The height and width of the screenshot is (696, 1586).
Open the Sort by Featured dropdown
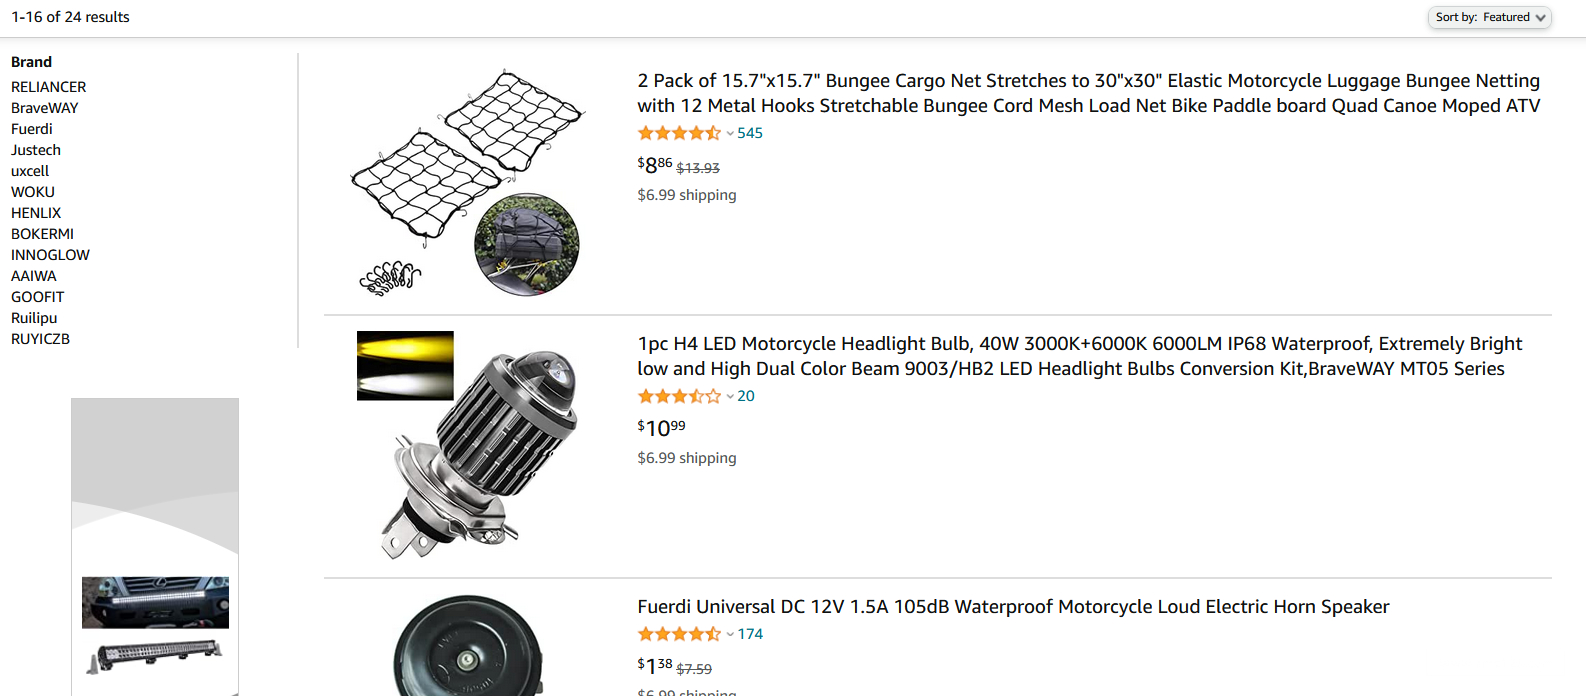click(x=1489, y=17)
